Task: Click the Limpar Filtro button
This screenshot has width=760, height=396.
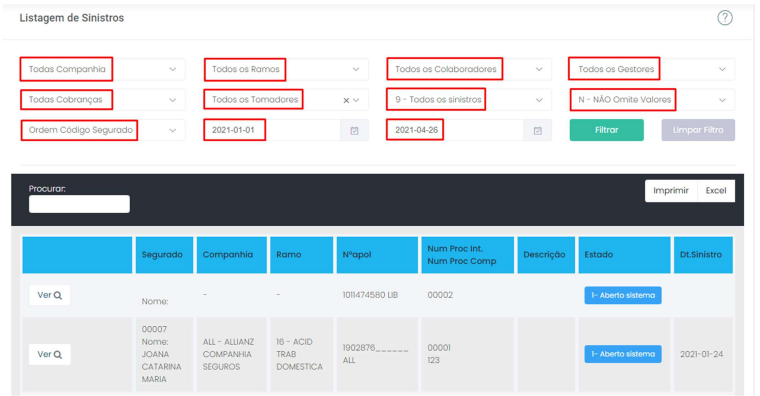Action: 698,130
